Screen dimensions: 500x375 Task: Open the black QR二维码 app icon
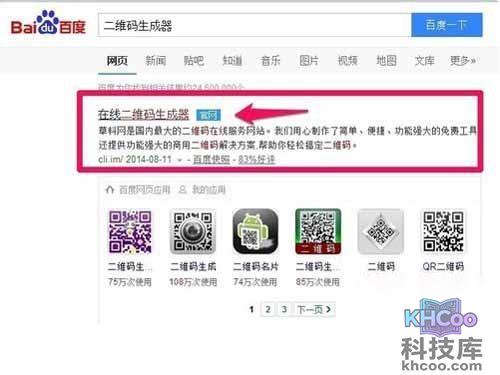443,232
